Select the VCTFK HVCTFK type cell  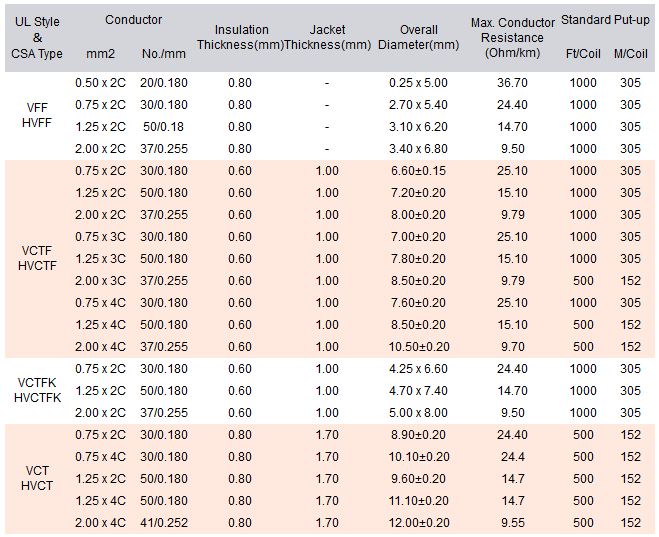point(37,390)
